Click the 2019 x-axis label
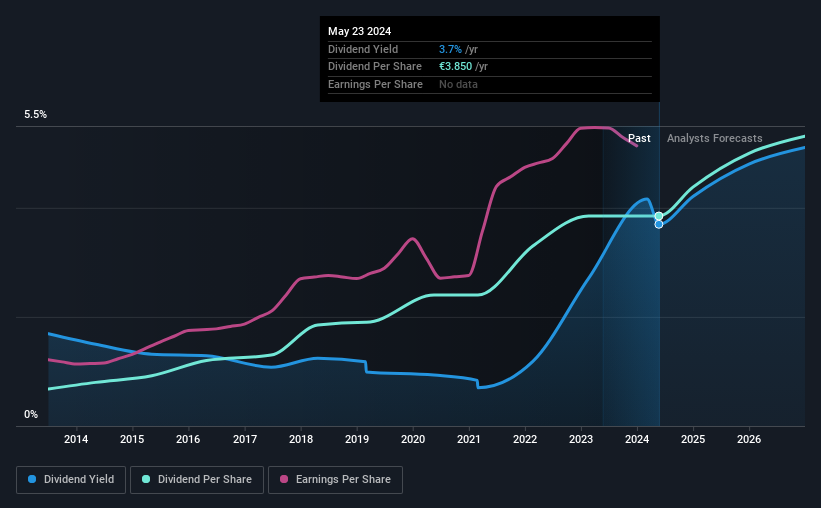821x508 pixels. (357, 439)
